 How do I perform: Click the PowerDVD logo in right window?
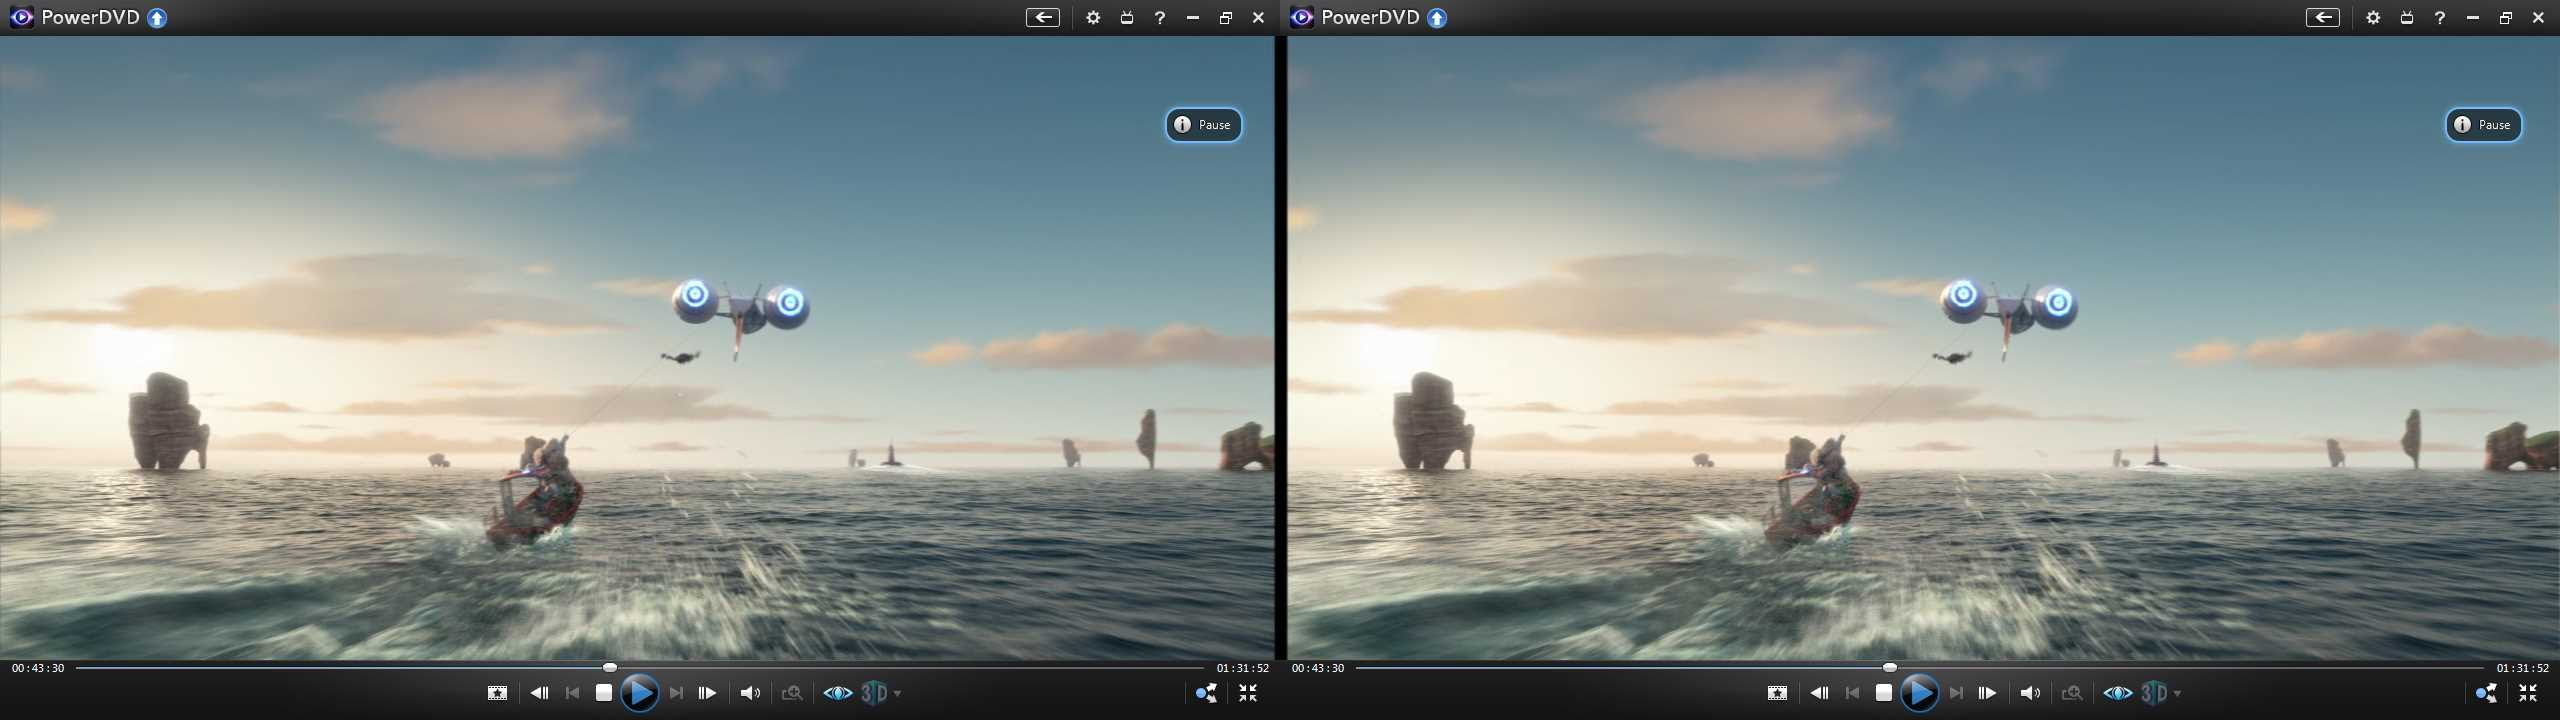(x=1302, y=17)
